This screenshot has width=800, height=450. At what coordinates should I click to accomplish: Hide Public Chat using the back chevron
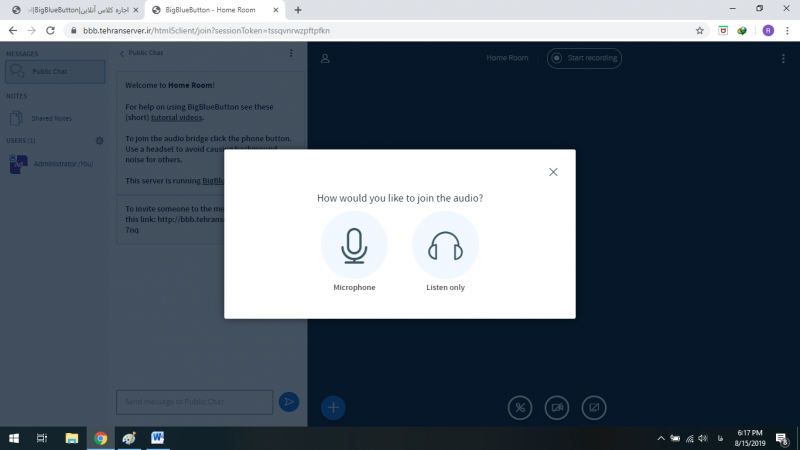122,53
